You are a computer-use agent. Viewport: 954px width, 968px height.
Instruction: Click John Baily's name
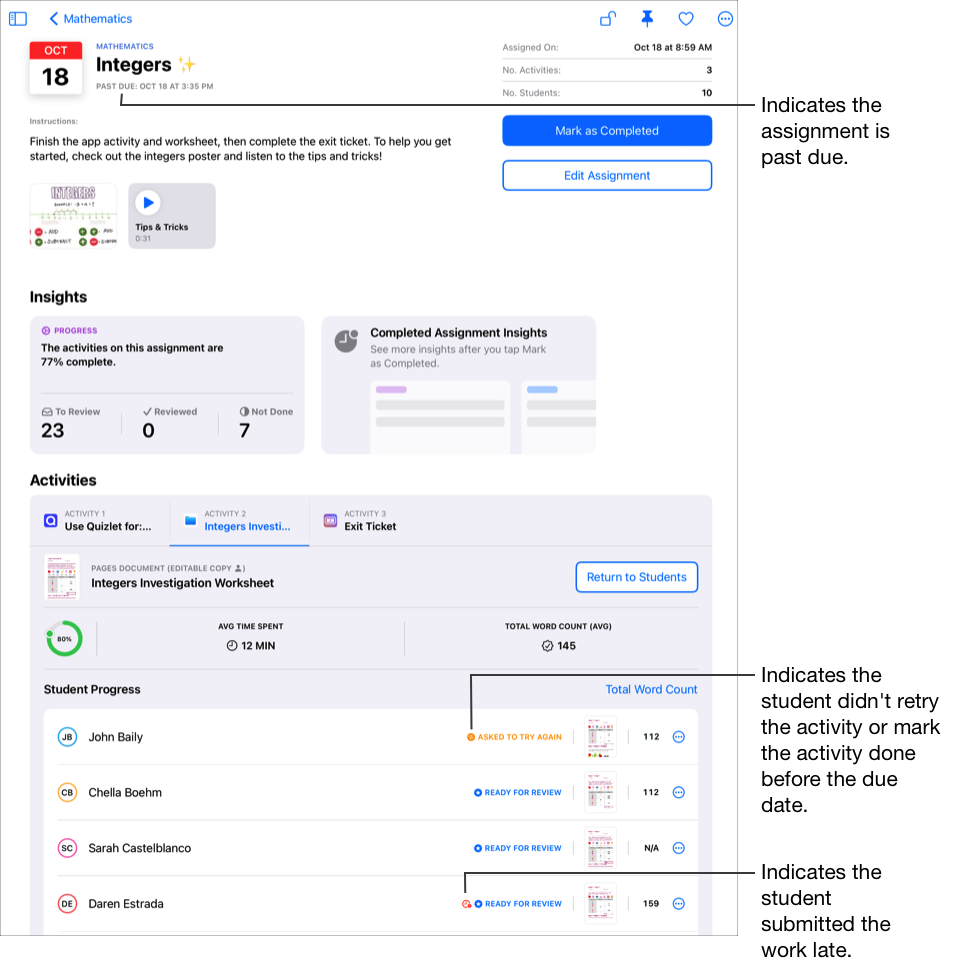pyautogui.click(x=115, y=736)
